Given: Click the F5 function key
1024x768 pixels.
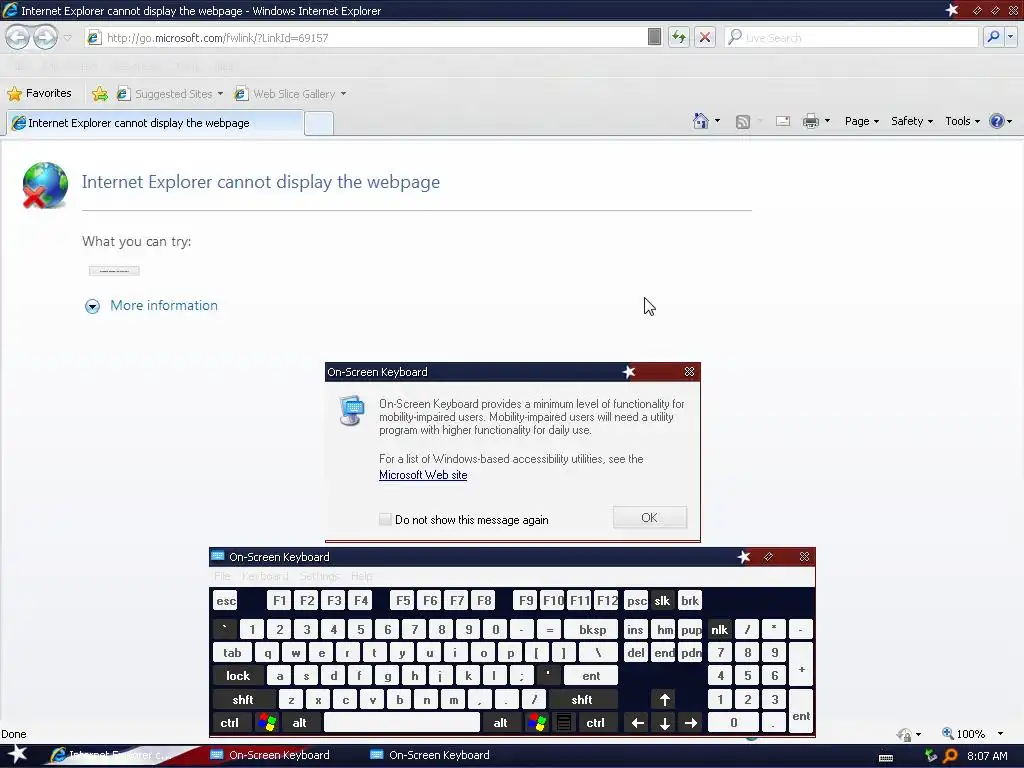Looking at the screenshot, I should coord(403,601).
